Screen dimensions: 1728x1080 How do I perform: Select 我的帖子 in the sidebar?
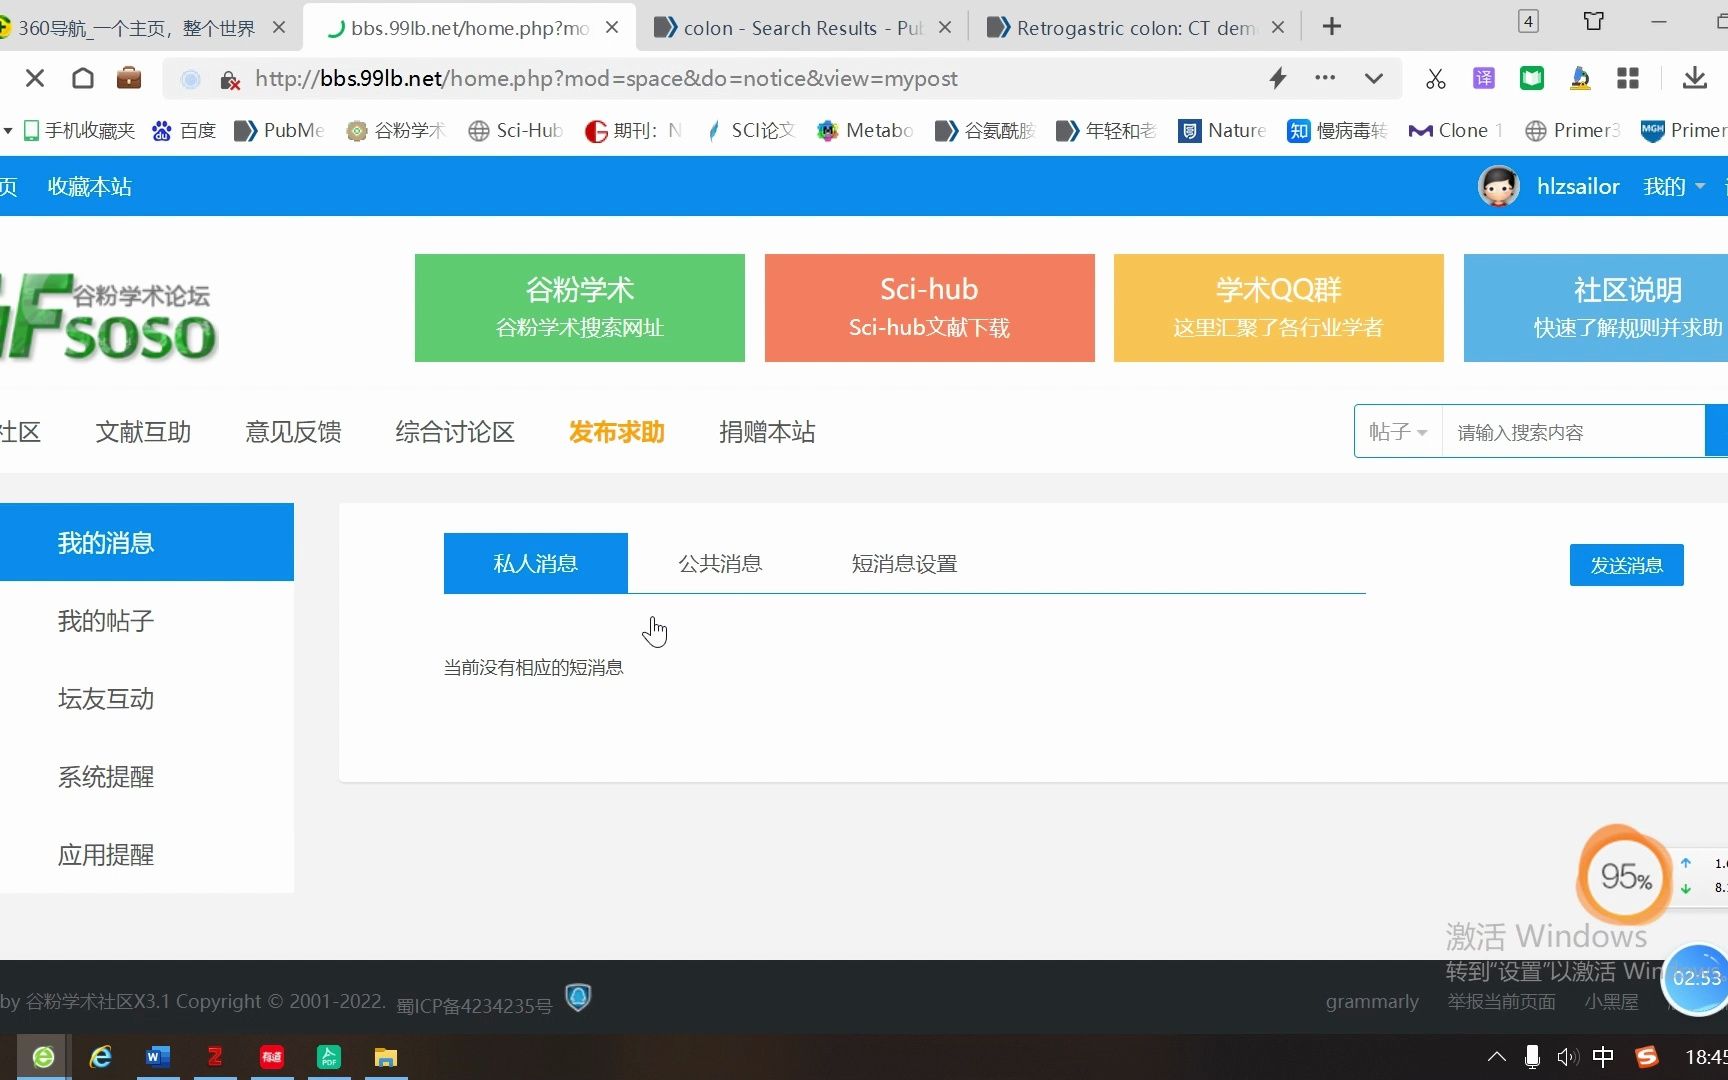147,620
